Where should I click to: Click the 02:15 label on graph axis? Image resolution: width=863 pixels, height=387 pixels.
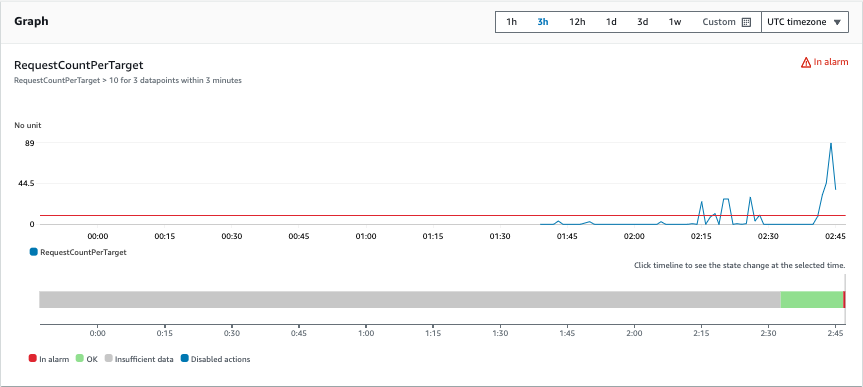tap(701, 236)
